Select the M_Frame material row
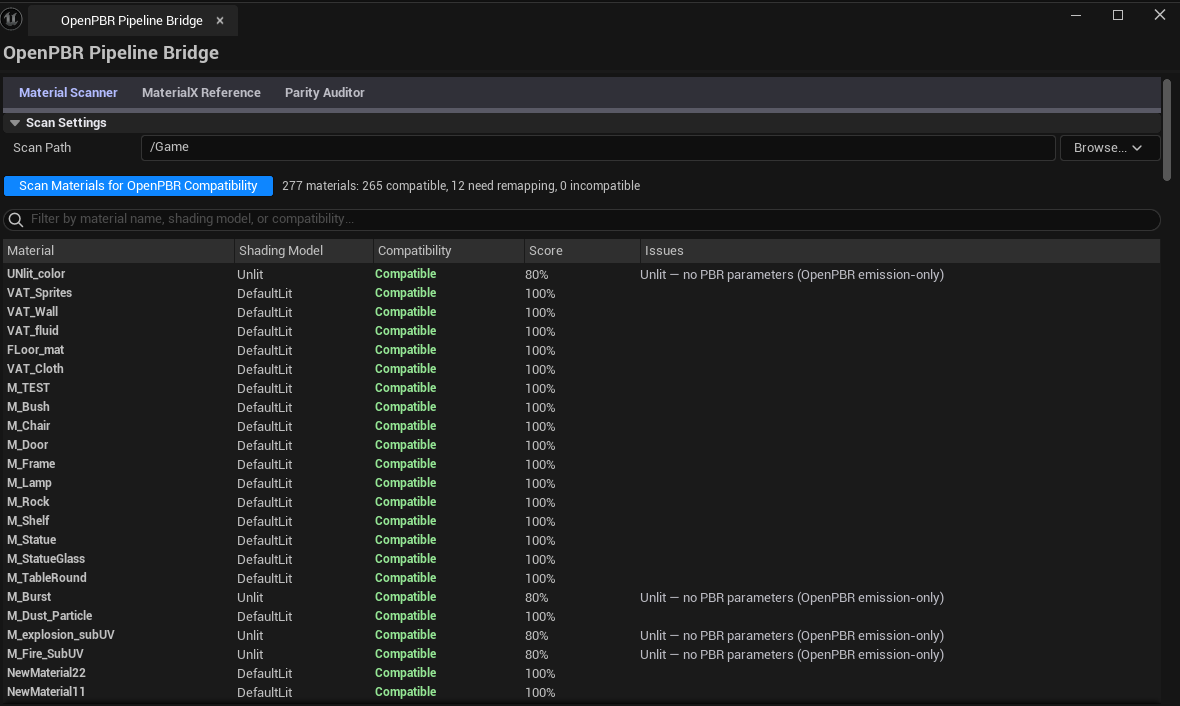 coord(582,464)
